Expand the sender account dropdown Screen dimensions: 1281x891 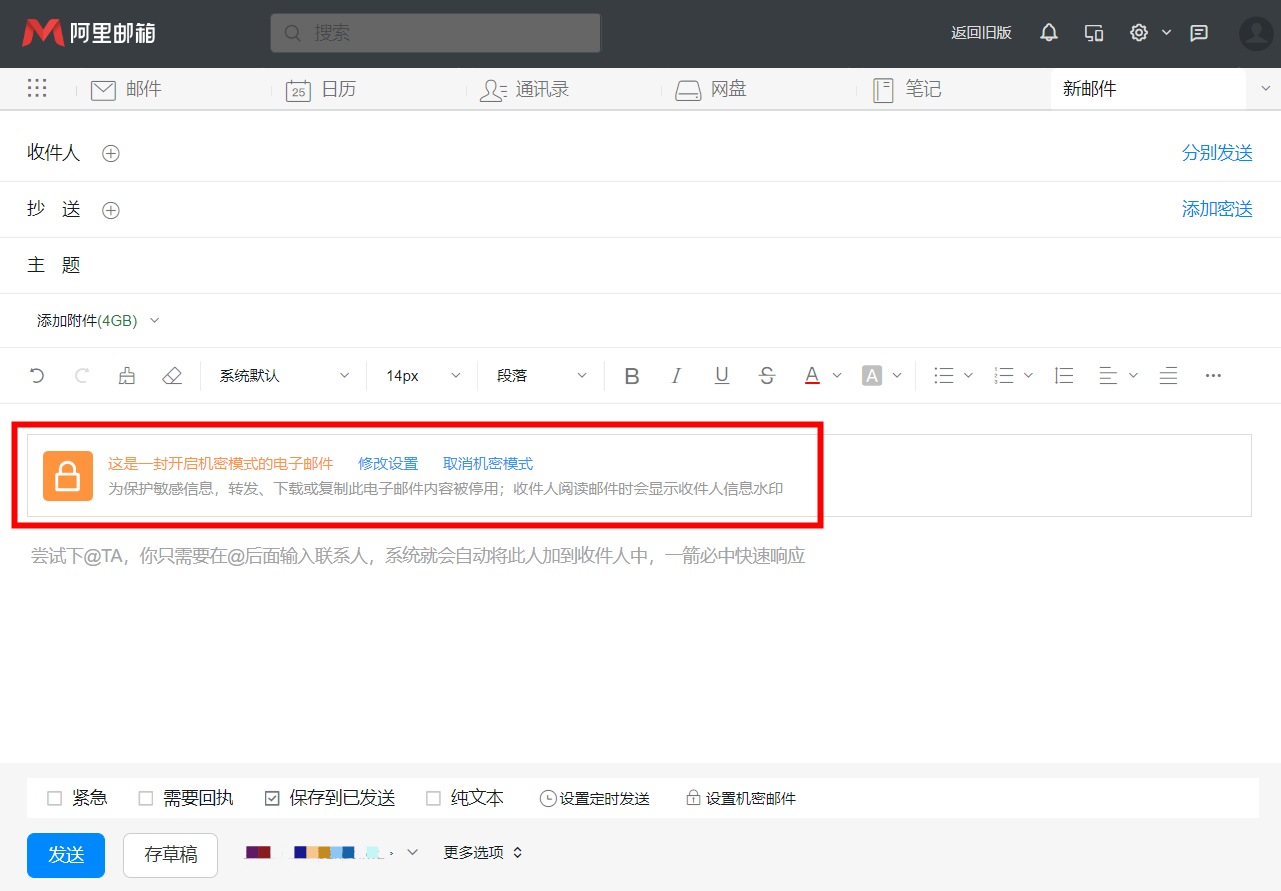[412, 852]
